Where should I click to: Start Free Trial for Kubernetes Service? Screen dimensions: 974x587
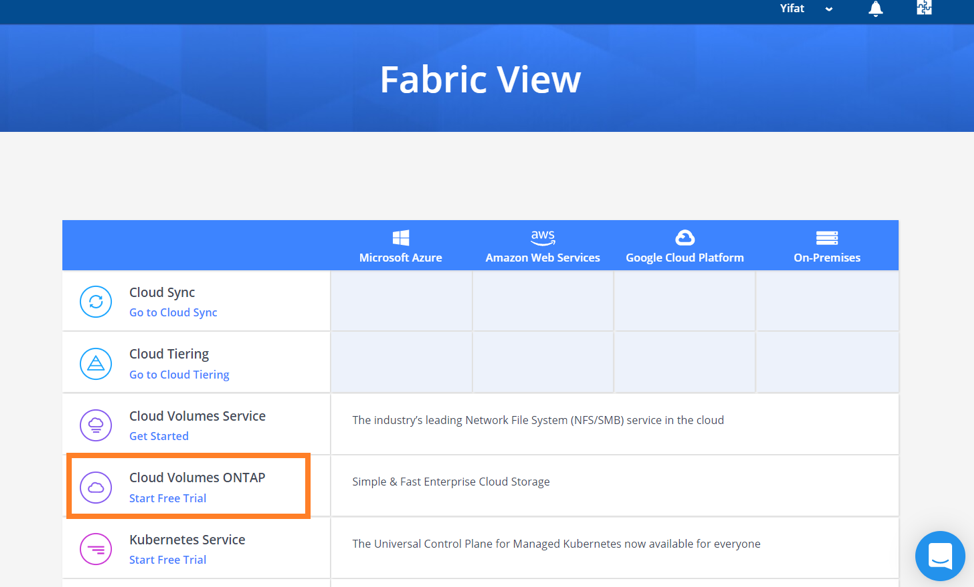(168, 560)
